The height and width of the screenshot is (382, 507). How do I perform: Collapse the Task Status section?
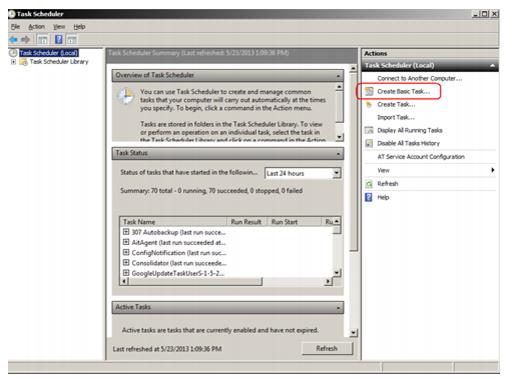click(338, 154)
